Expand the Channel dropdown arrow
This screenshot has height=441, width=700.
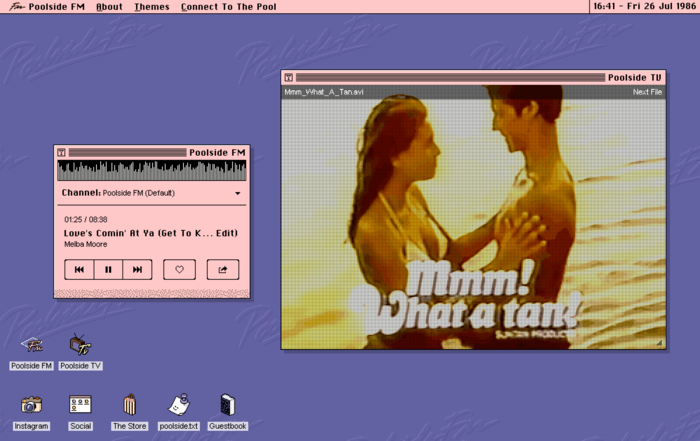(238, 193)
